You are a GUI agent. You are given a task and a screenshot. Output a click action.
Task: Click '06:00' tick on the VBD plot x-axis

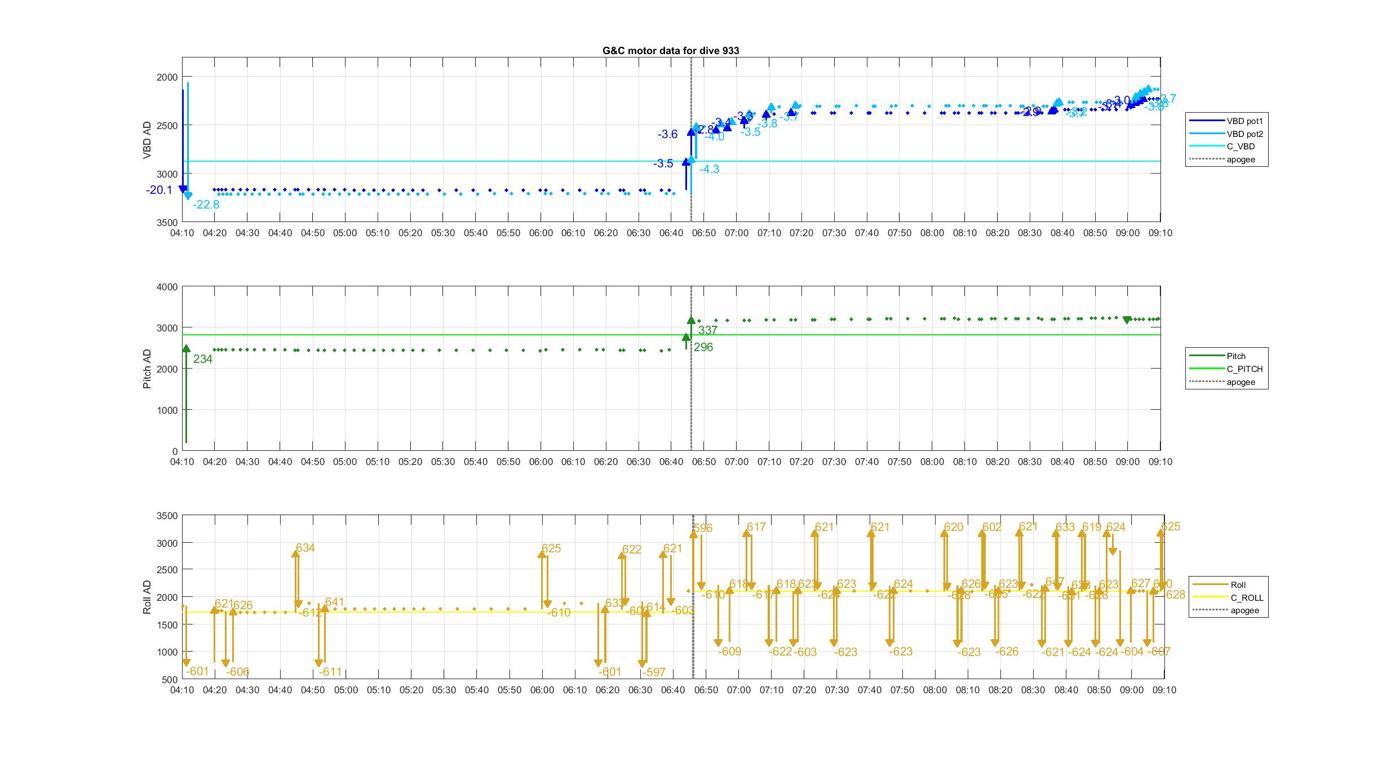point(540,233)
